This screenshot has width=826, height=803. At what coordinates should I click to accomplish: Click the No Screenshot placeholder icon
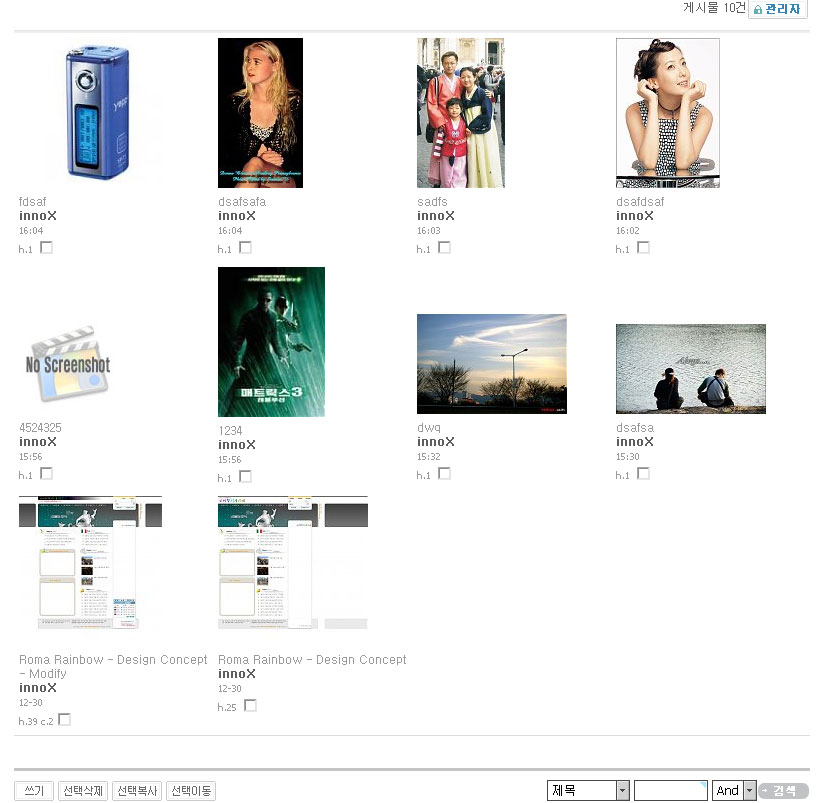point(68,364)
